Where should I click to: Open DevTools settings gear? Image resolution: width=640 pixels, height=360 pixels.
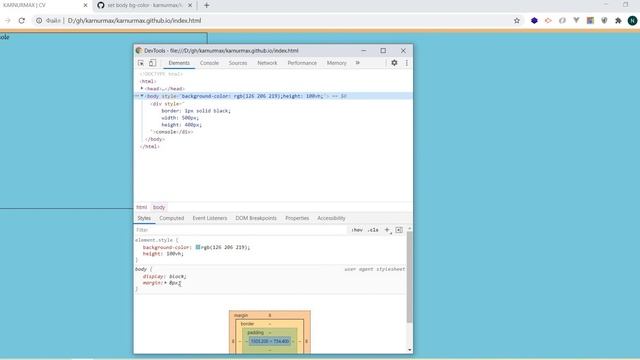click(x=394, y=63)
